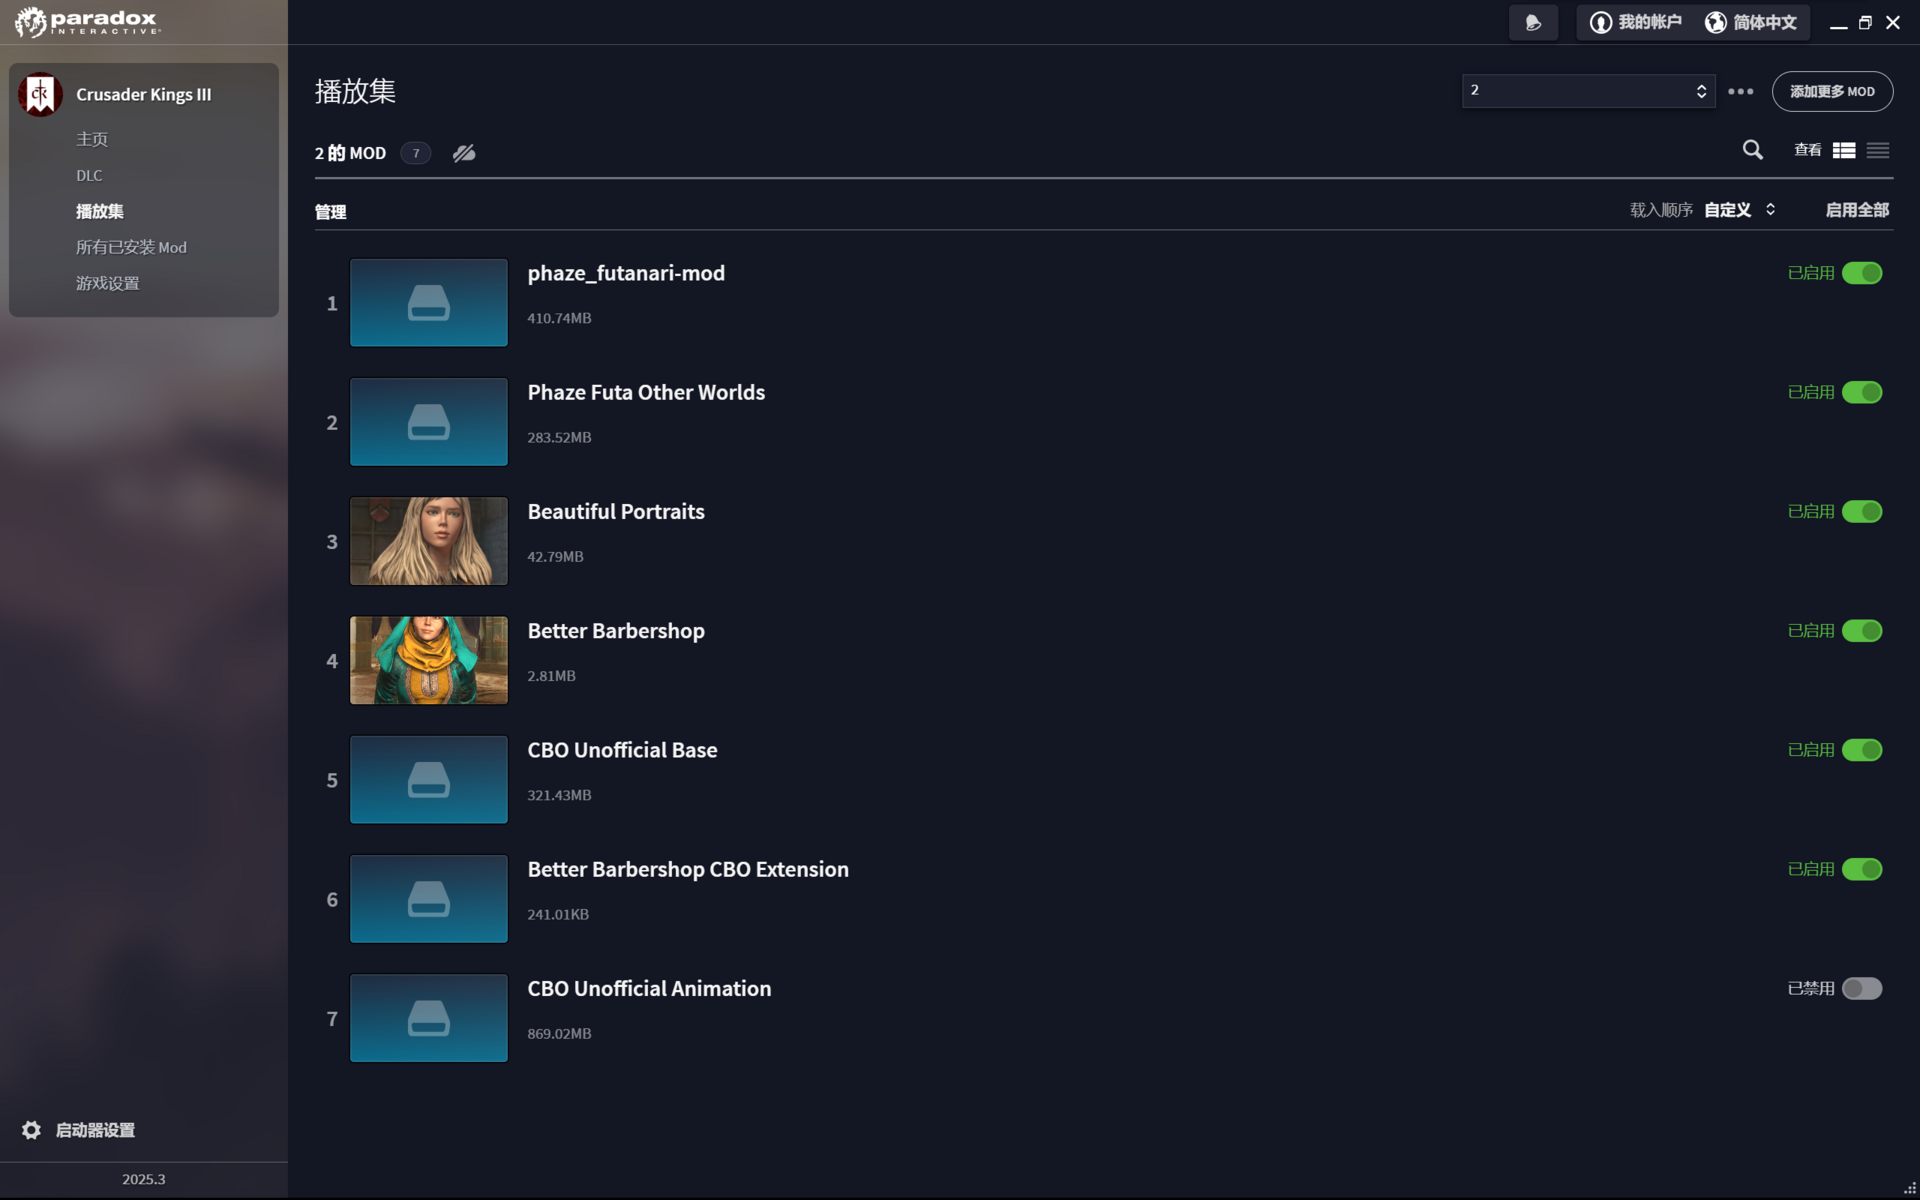Click the window resize grip corner

(x=1910, y=1189)
